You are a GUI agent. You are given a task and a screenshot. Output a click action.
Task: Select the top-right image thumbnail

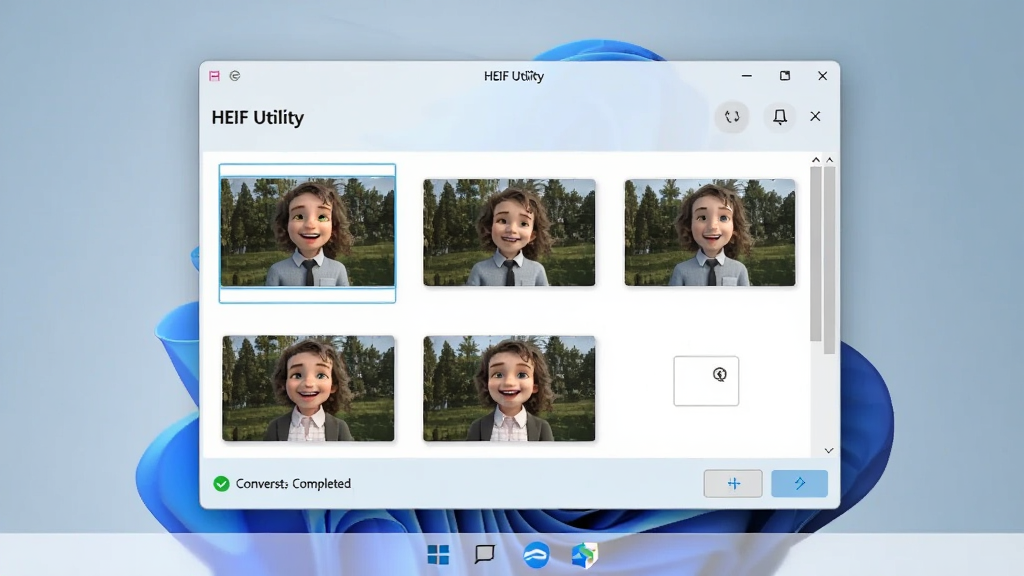point(710,232)
